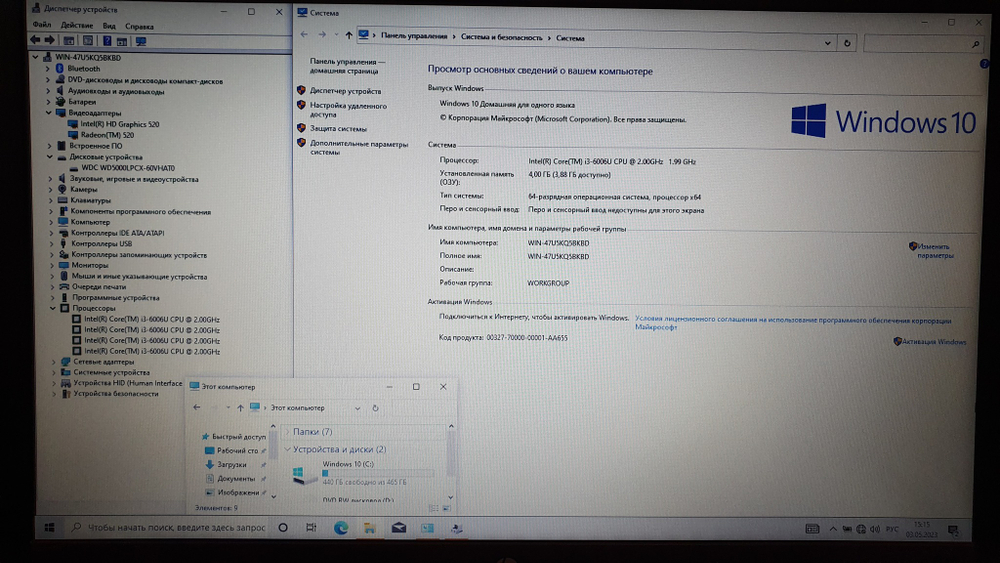Open Microsoft license agreement terms link
The width and height of the screenshot is (1000, 563).
pyautogui.click(x=792, y=323)
